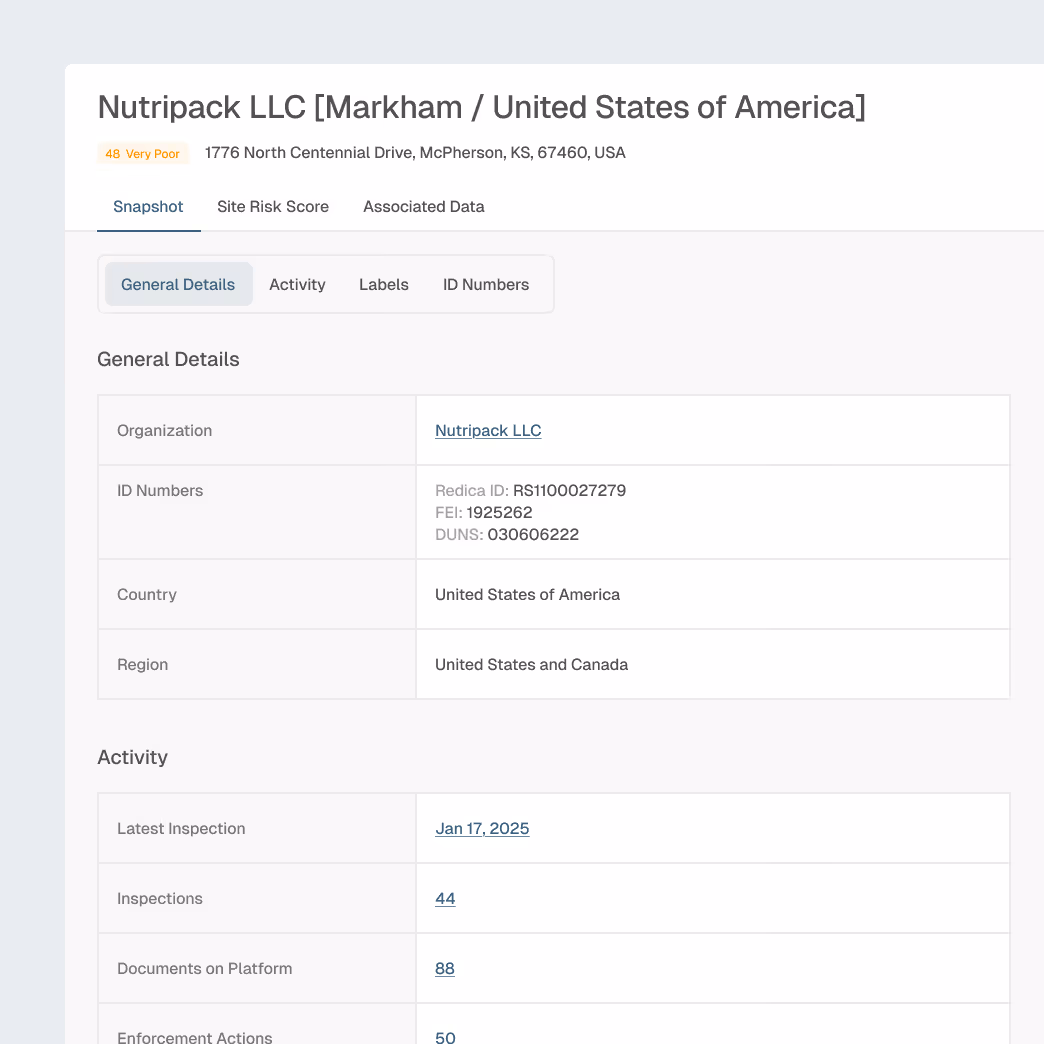Image resolution: width=1044 pixels, height=1044 pixels.
Task: Switch to the Activity section tab
Action: click(x=297, y=284)
